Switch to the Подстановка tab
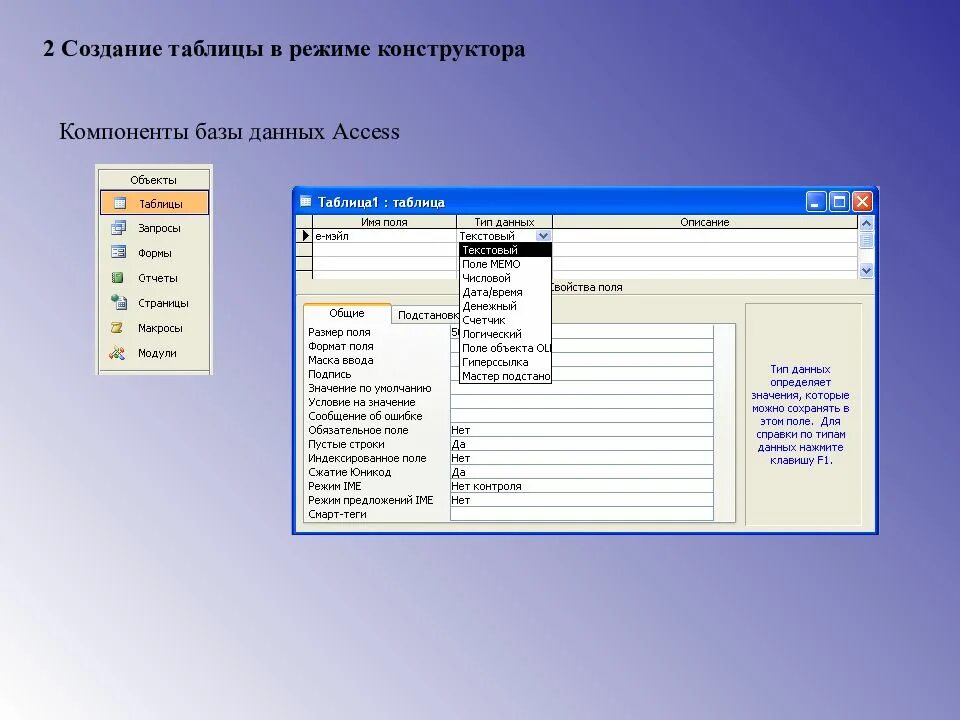The height and width of the screenshot is (720, 960). click(x=426, y=315)
